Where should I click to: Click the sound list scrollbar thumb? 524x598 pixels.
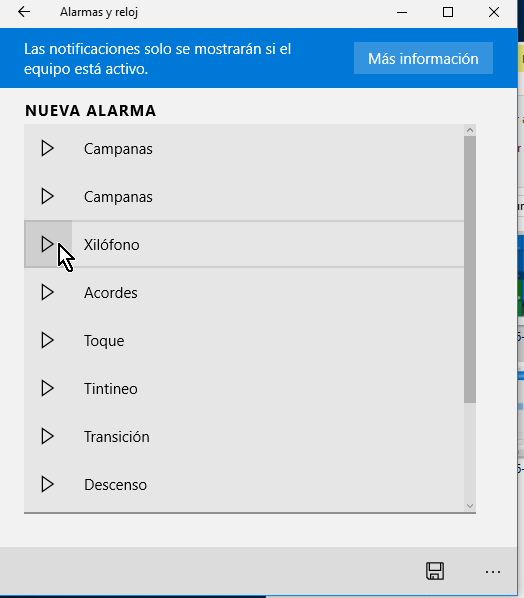(x=470, y=269)
